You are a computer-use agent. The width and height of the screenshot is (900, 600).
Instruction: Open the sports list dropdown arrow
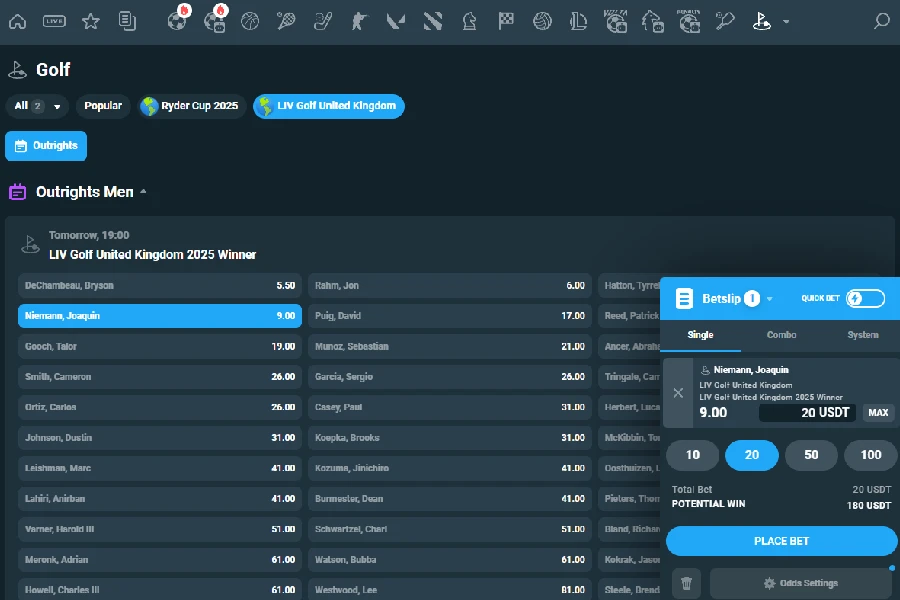(786, 21)
